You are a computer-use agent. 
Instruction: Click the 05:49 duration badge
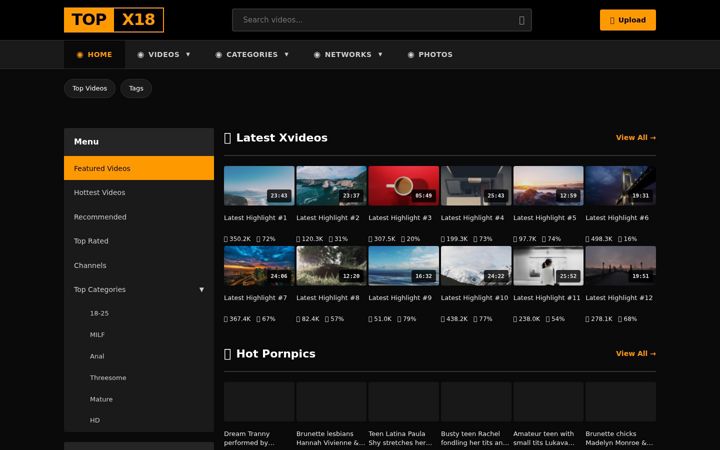pyautogui.click(x=423, y=196)
